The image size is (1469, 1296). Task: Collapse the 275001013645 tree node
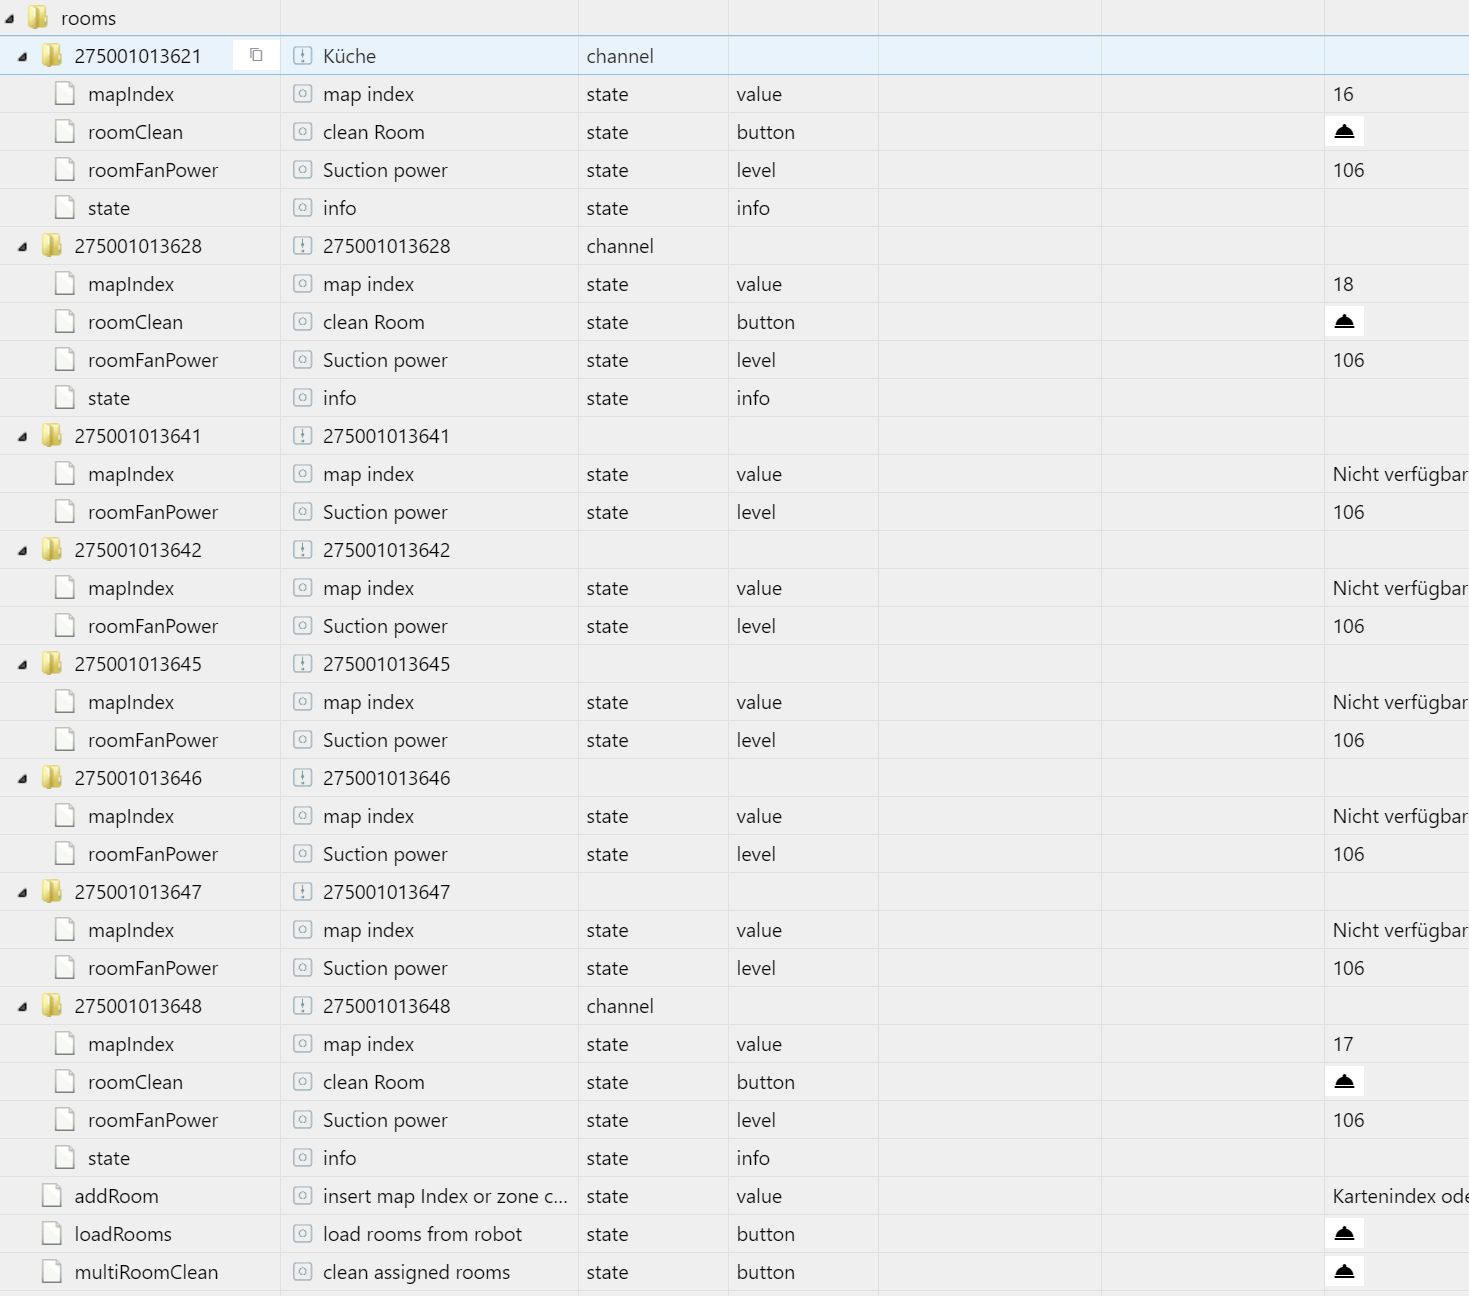pos(22,665)
